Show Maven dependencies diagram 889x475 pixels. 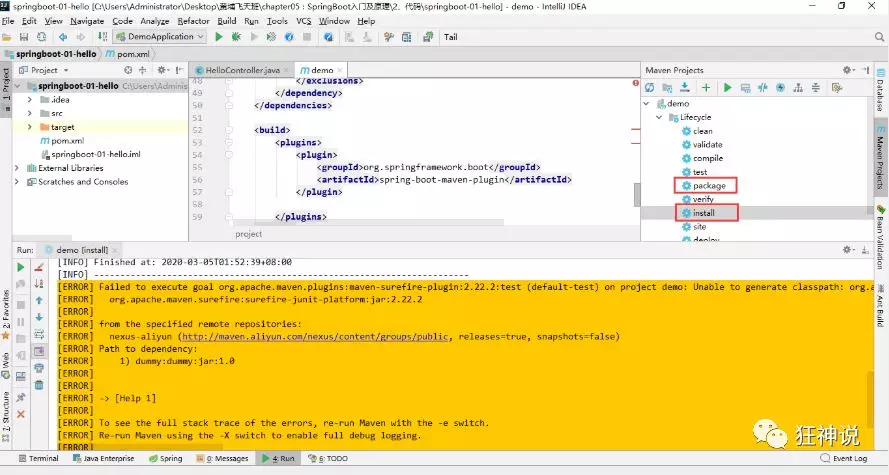coord(798,88)
